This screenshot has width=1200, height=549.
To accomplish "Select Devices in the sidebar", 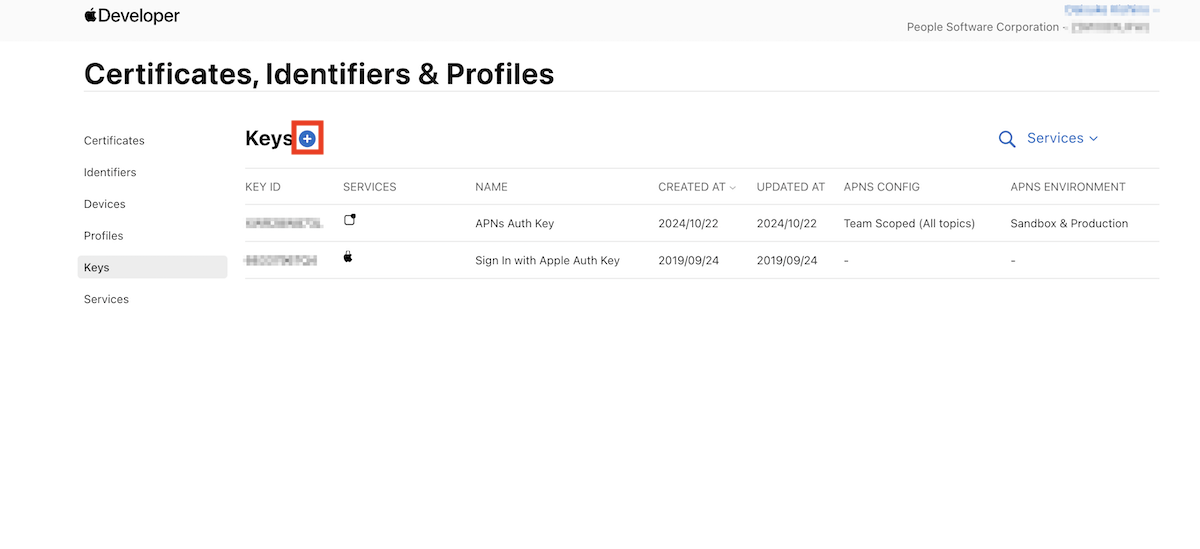I will pos(105,204).
